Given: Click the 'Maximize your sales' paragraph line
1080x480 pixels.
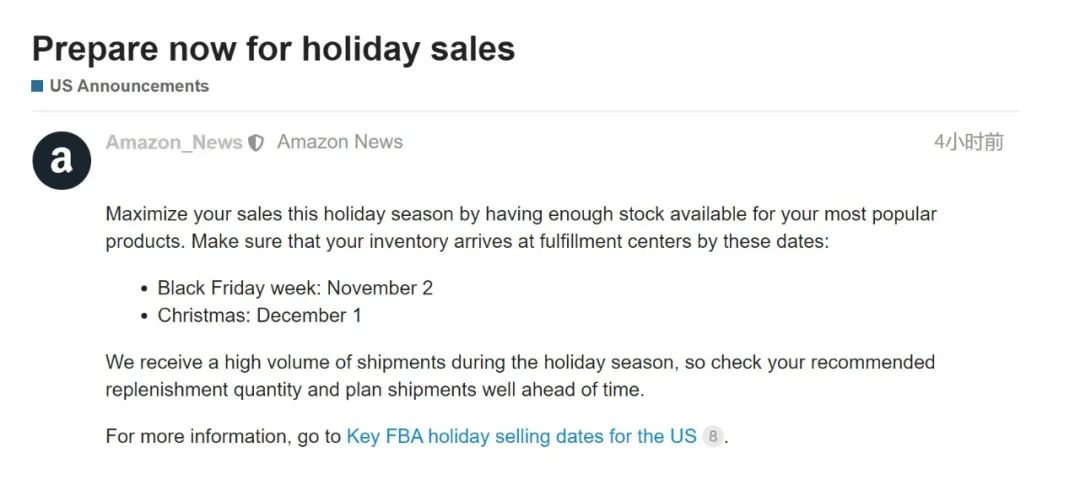Looking at the screenshot, I should point(521,214).
